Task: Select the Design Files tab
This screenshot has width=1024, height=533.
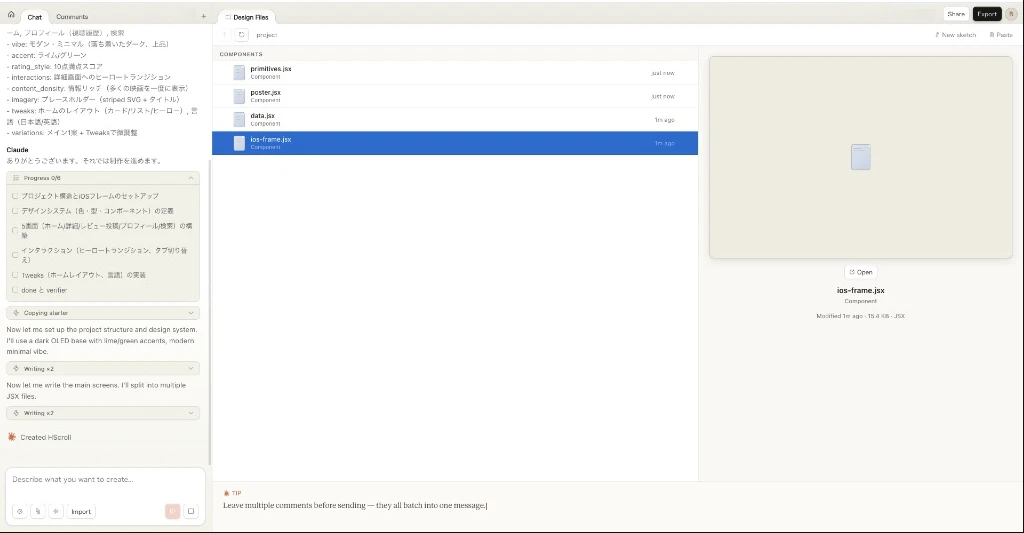Action: click(247, 17)
